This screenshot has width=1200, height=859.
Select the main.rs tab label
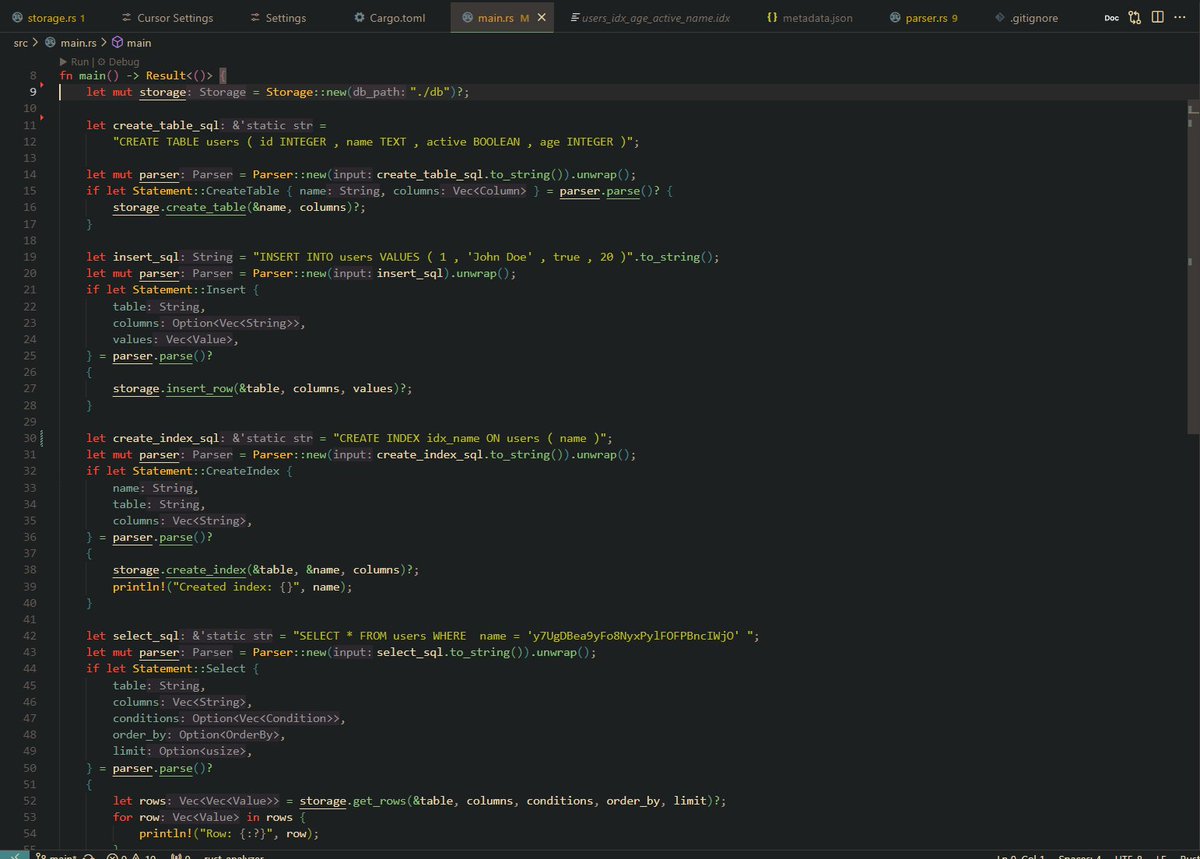coord(496,18)
